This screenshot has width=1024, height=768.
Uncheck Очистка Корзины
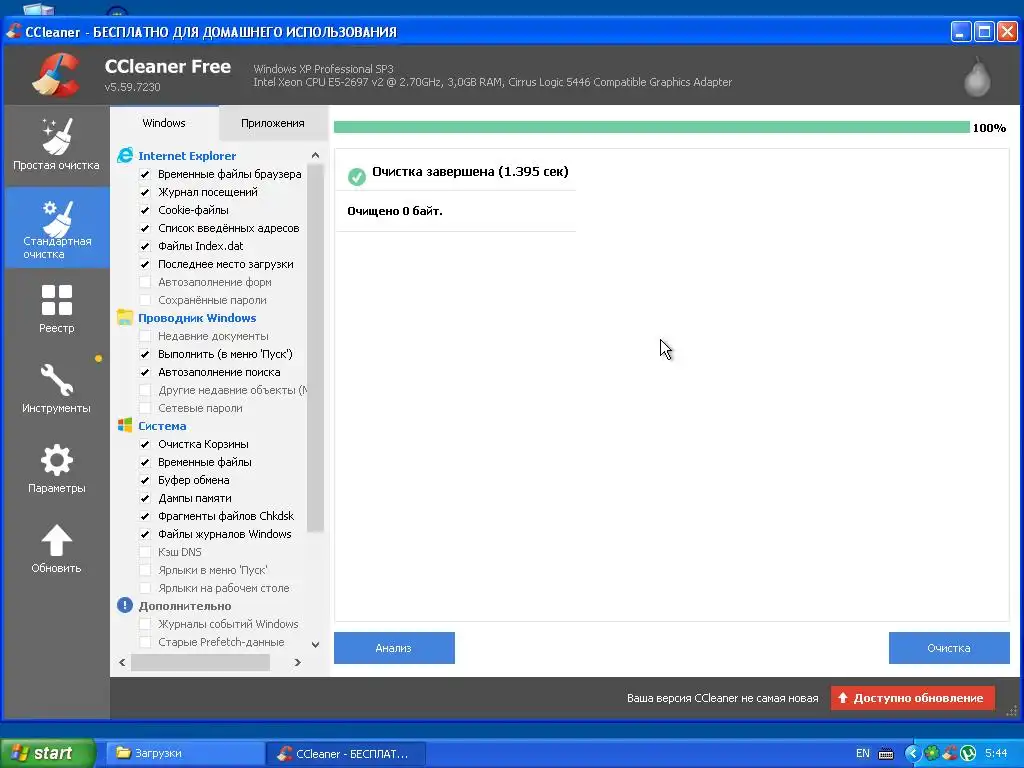pyautogui.click(x=145, y=444)
